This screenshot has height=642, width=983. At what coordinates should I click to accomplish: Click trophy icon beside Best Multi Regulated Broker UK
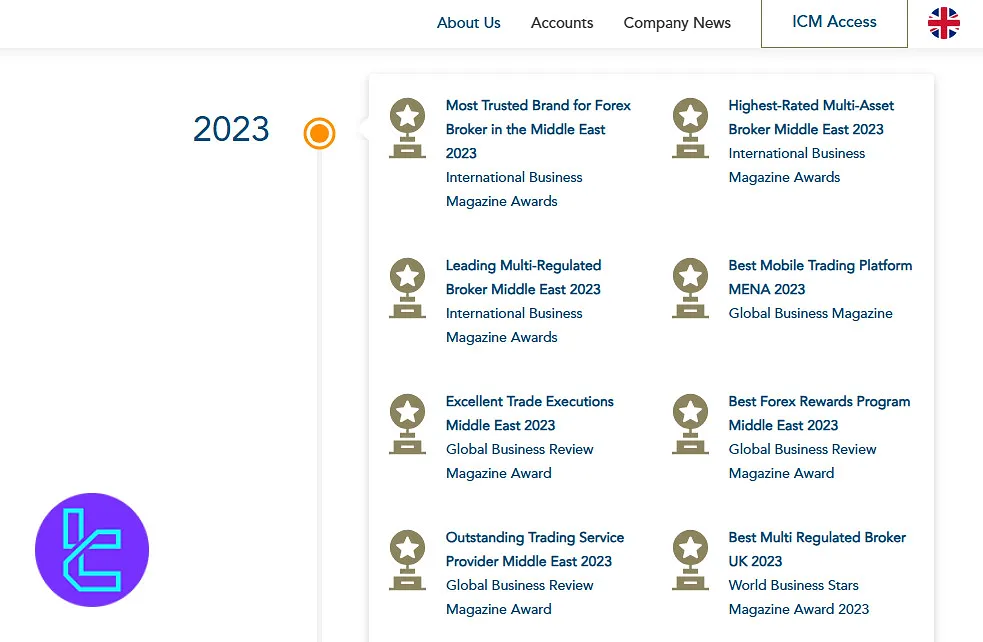pyautogui.click(x=690, y=560)
